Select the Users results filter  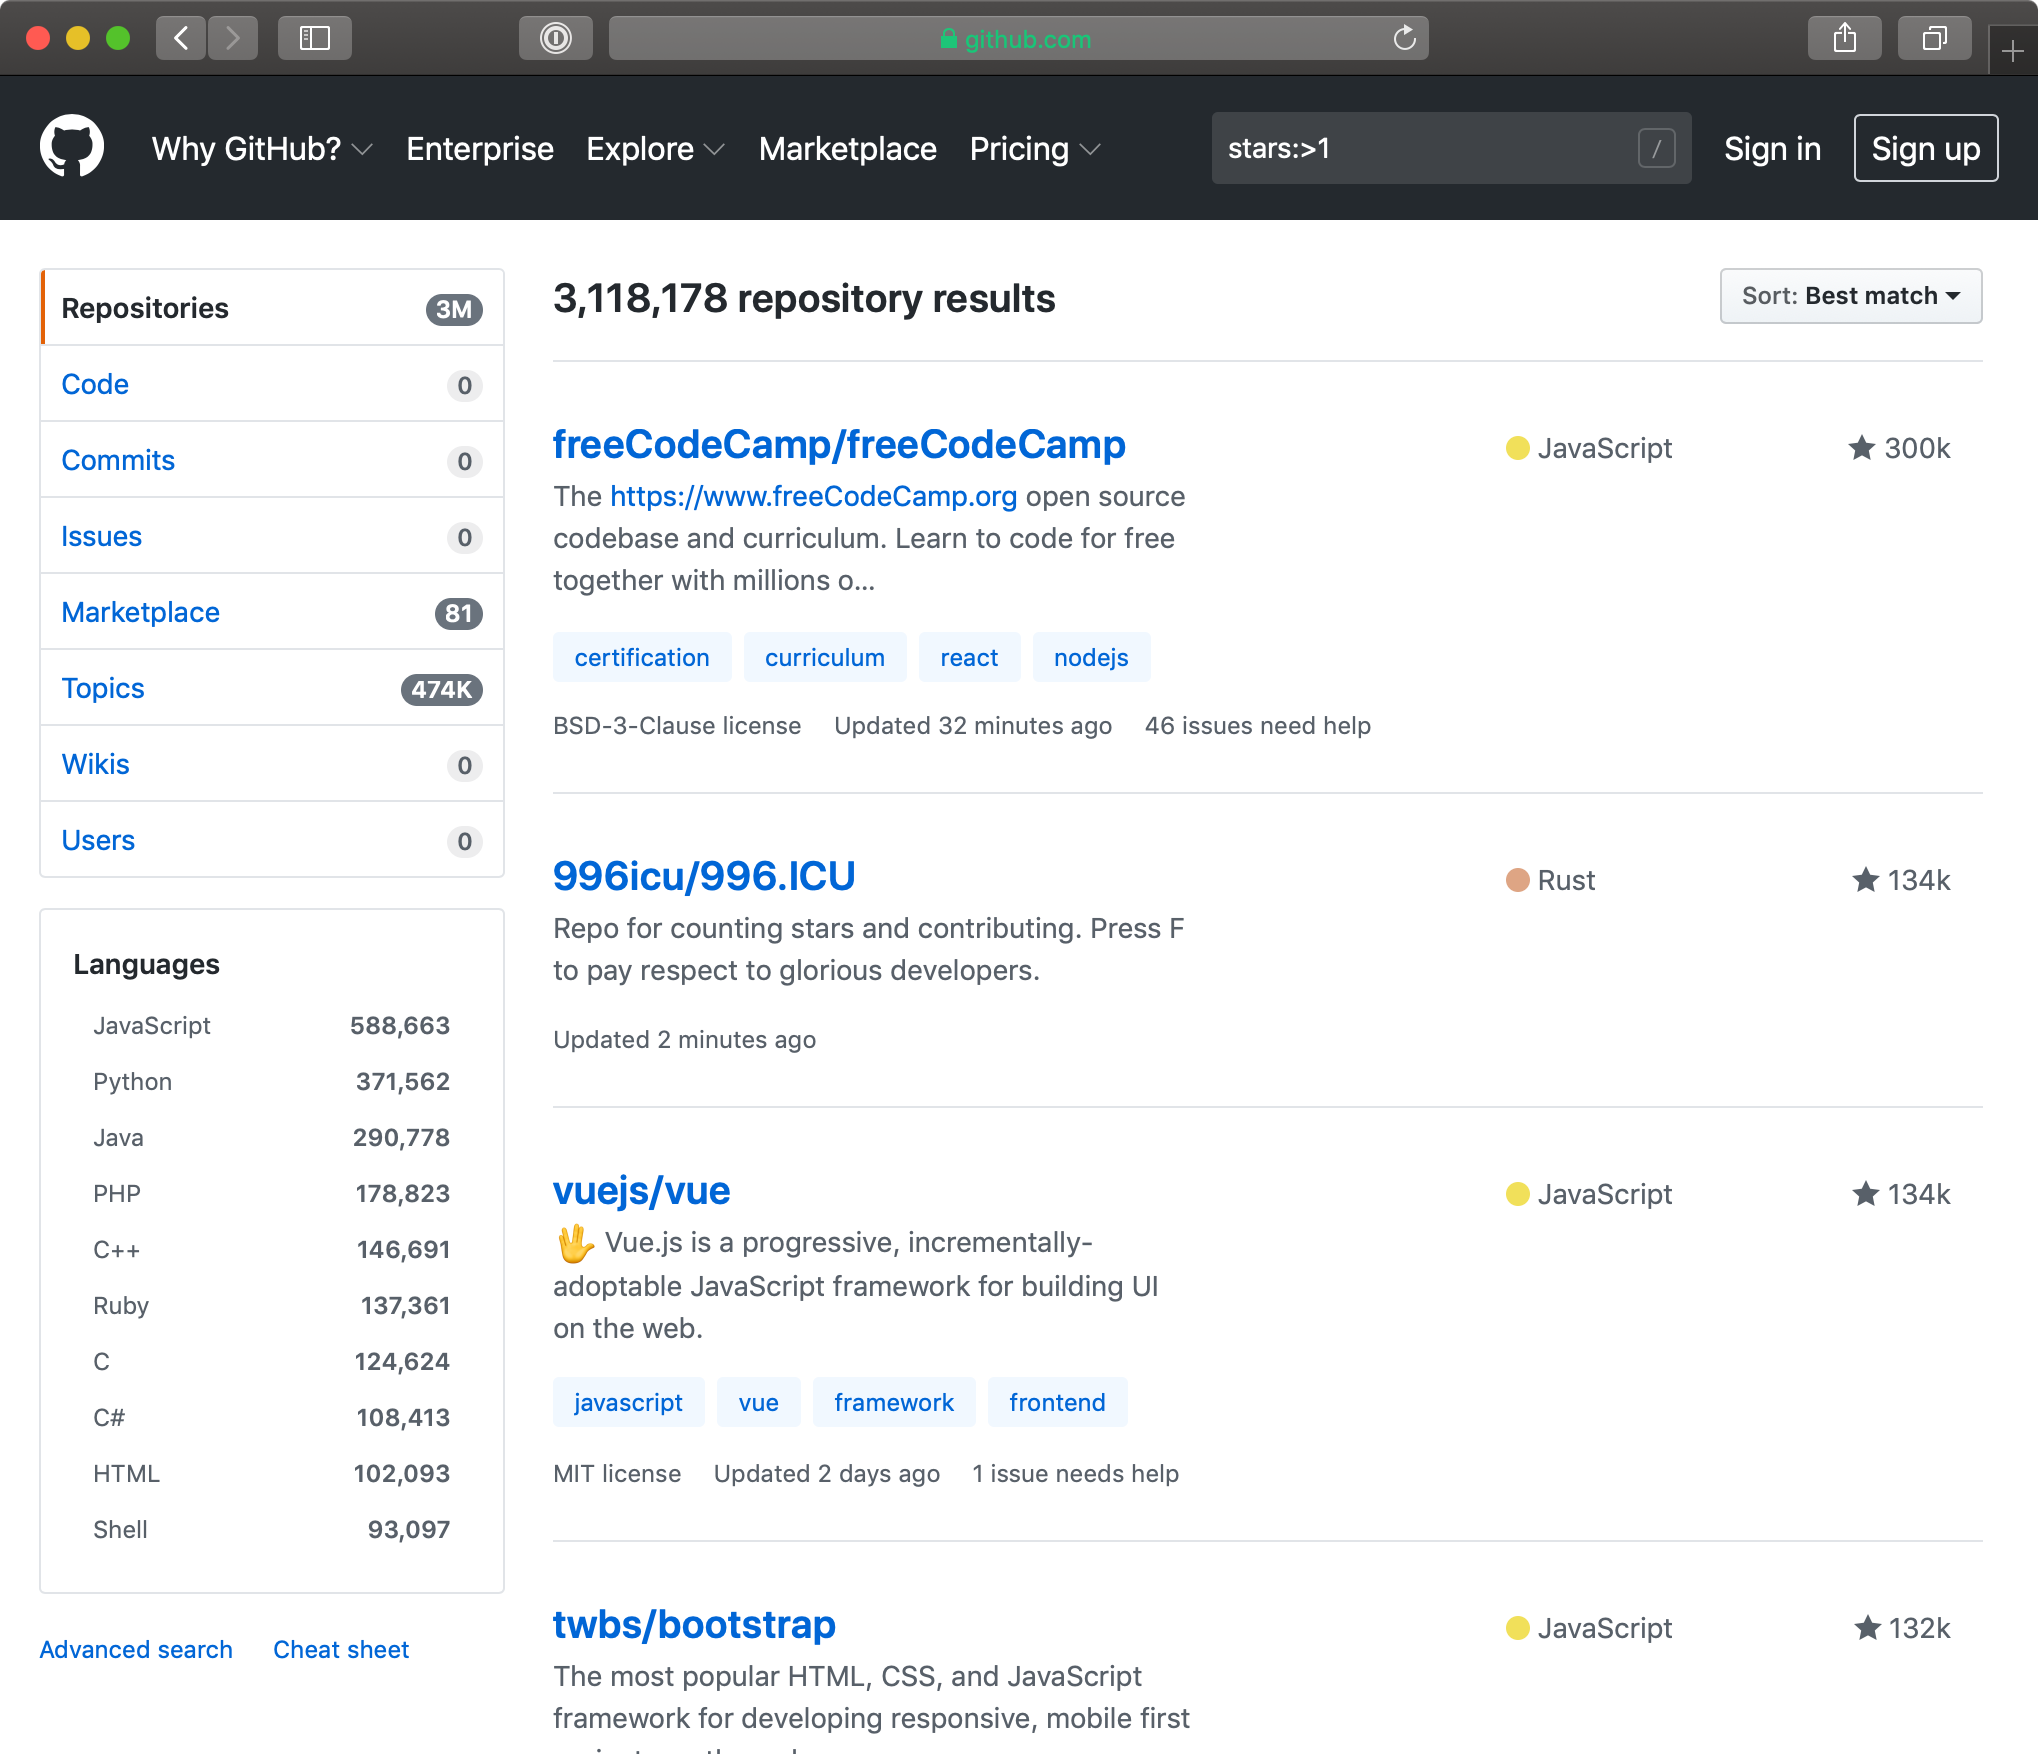click(272, 840)
